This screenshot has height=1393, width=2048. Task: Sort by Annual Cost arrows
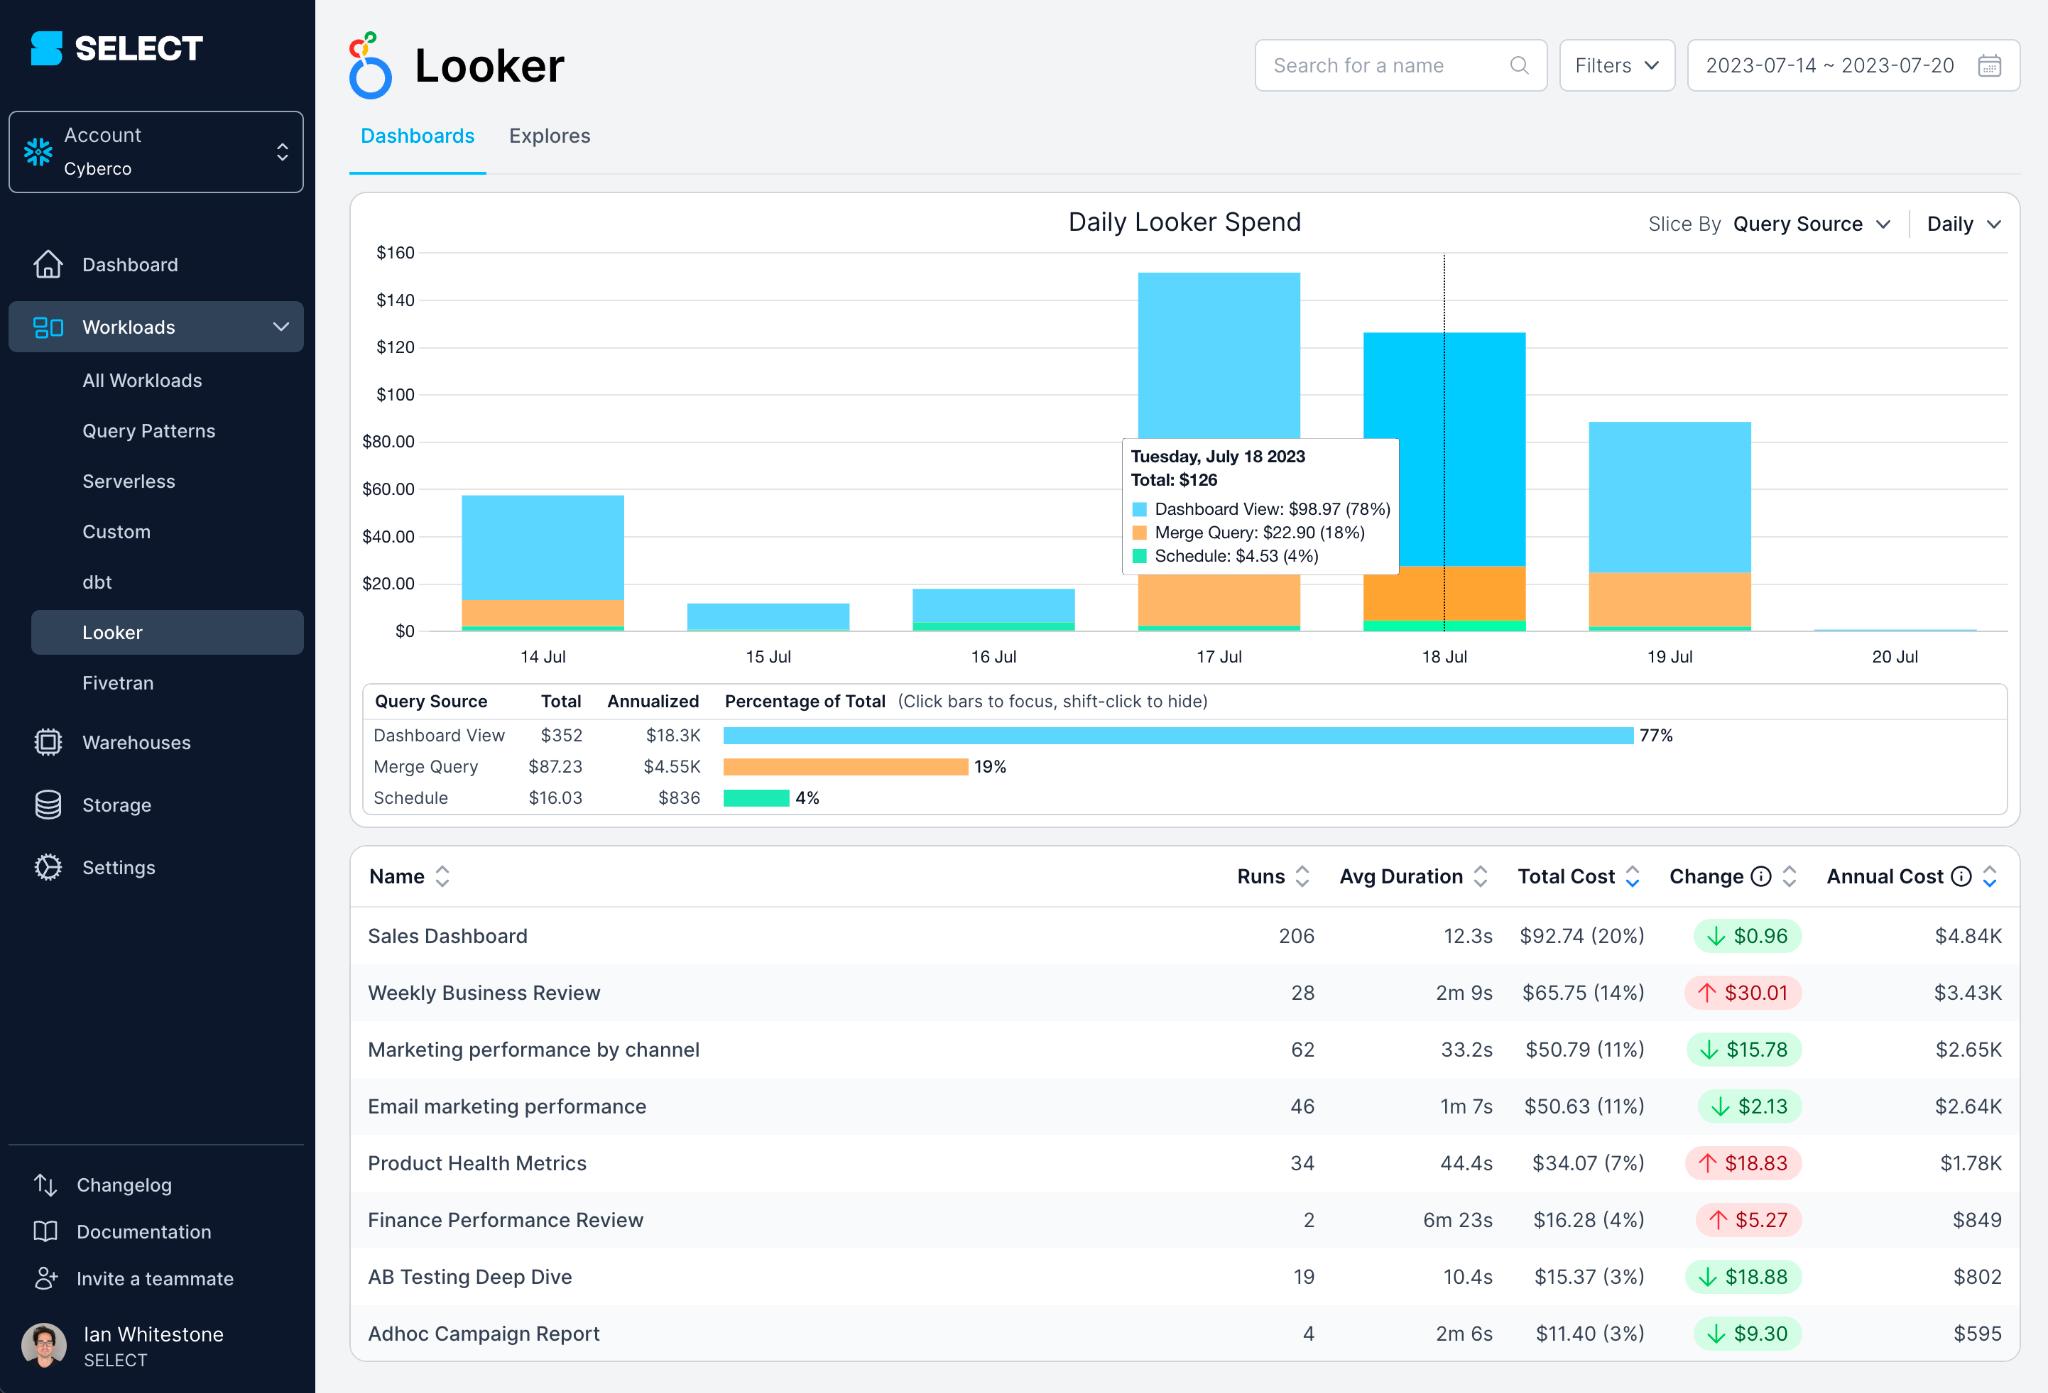(1989, 877)
